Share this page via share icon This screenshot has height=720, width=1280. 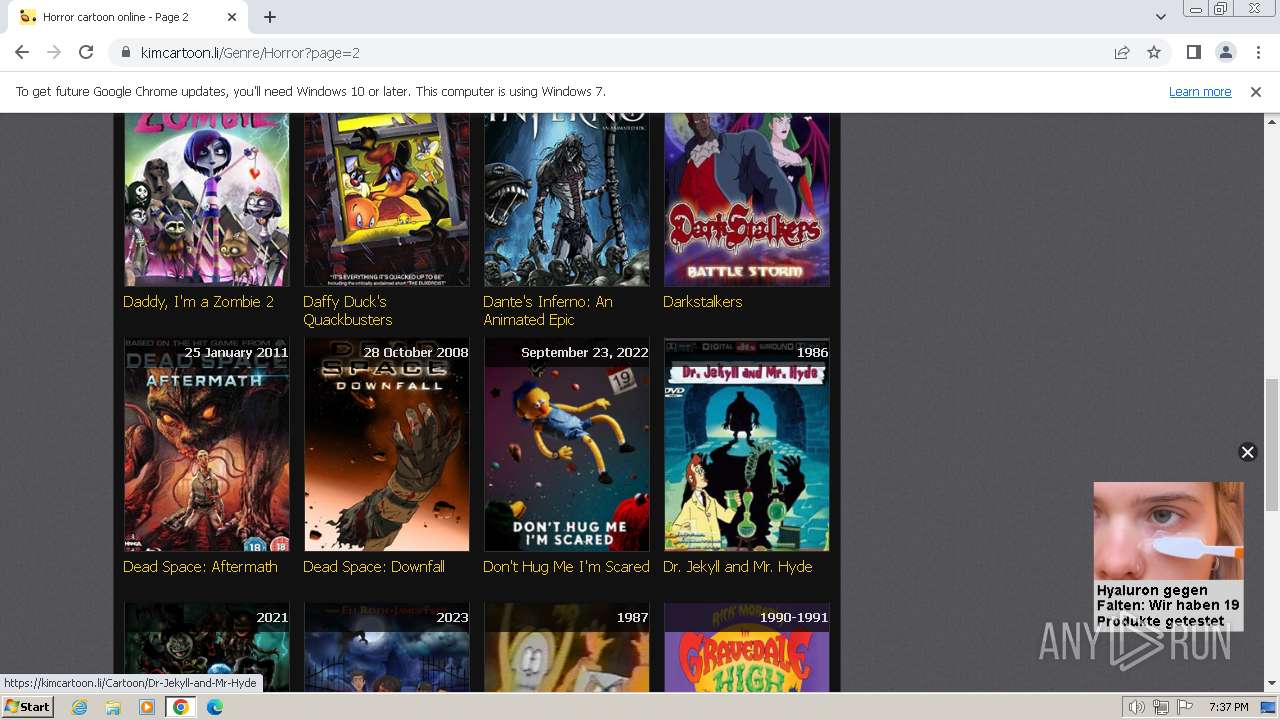[1122, 52]
